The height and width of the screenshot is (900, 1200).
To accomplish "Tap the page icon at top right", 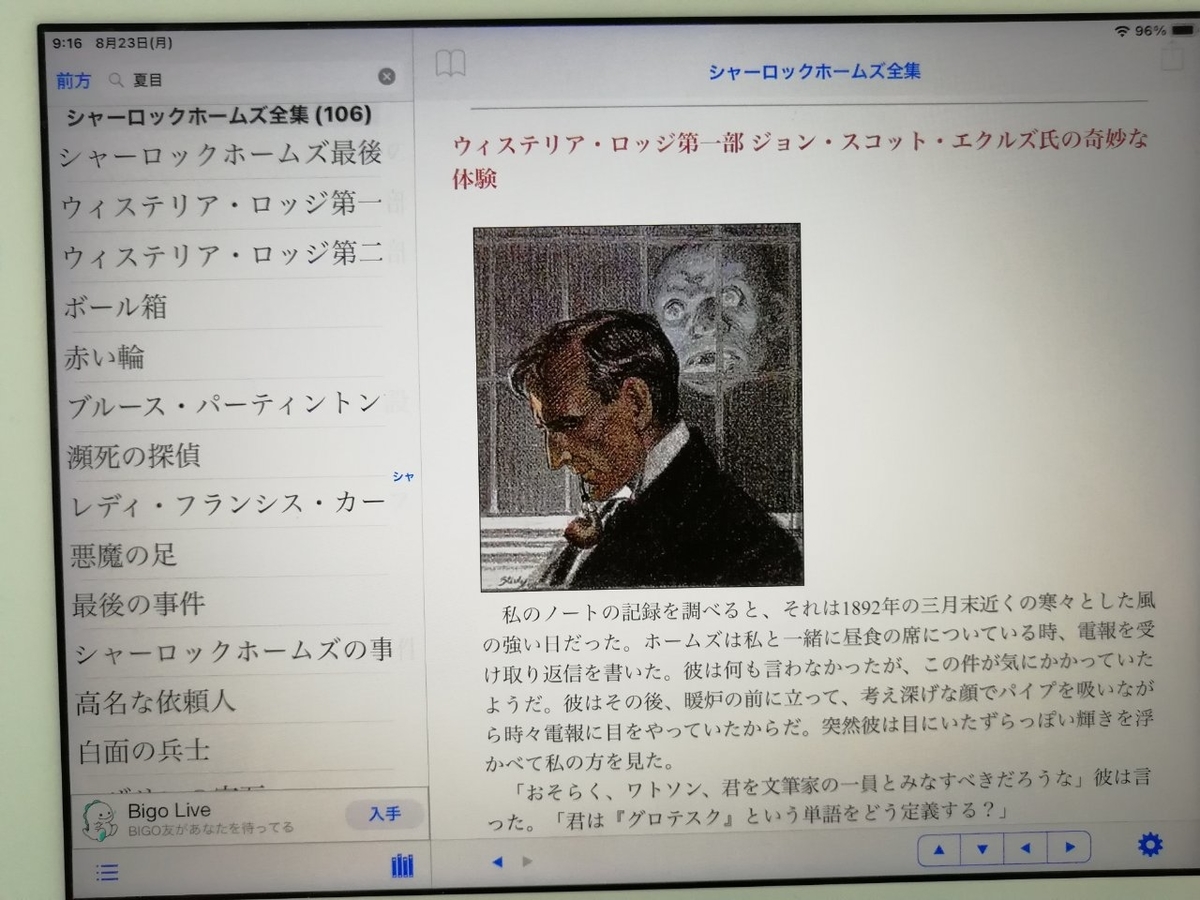I will [x=1171, y=59].
